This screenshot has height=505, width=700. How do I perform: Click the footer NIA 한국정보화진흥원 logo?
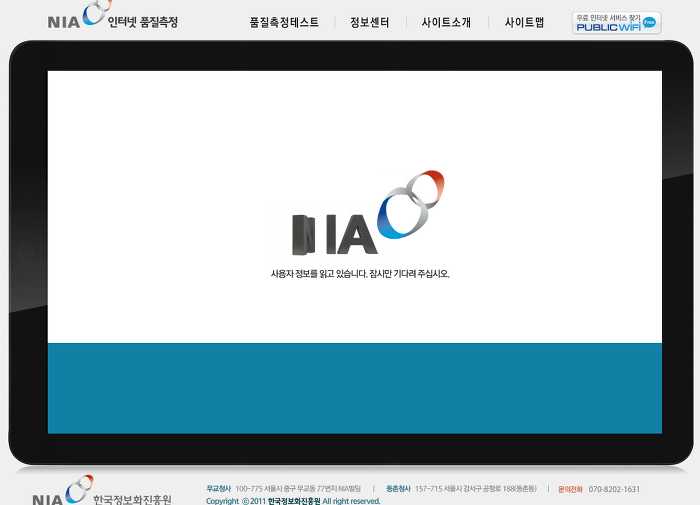pos(102,490)
